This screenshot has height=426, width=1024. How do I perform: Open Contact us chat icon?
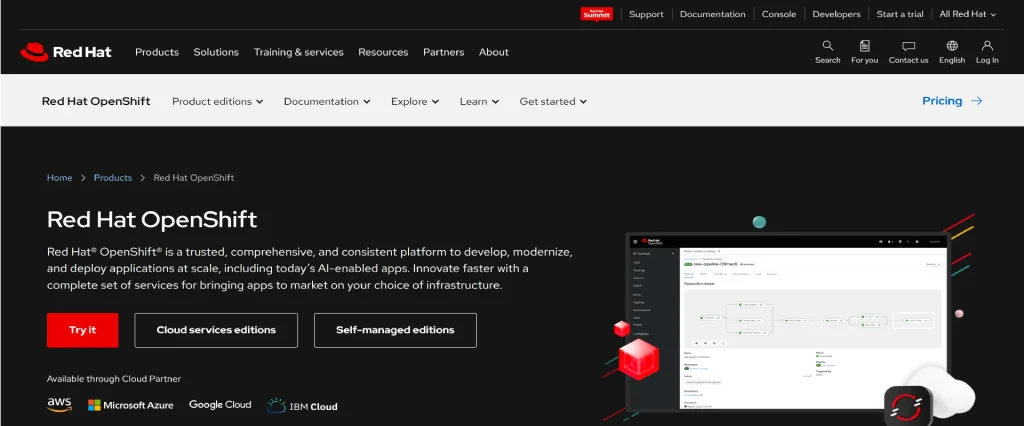(908, 46)
